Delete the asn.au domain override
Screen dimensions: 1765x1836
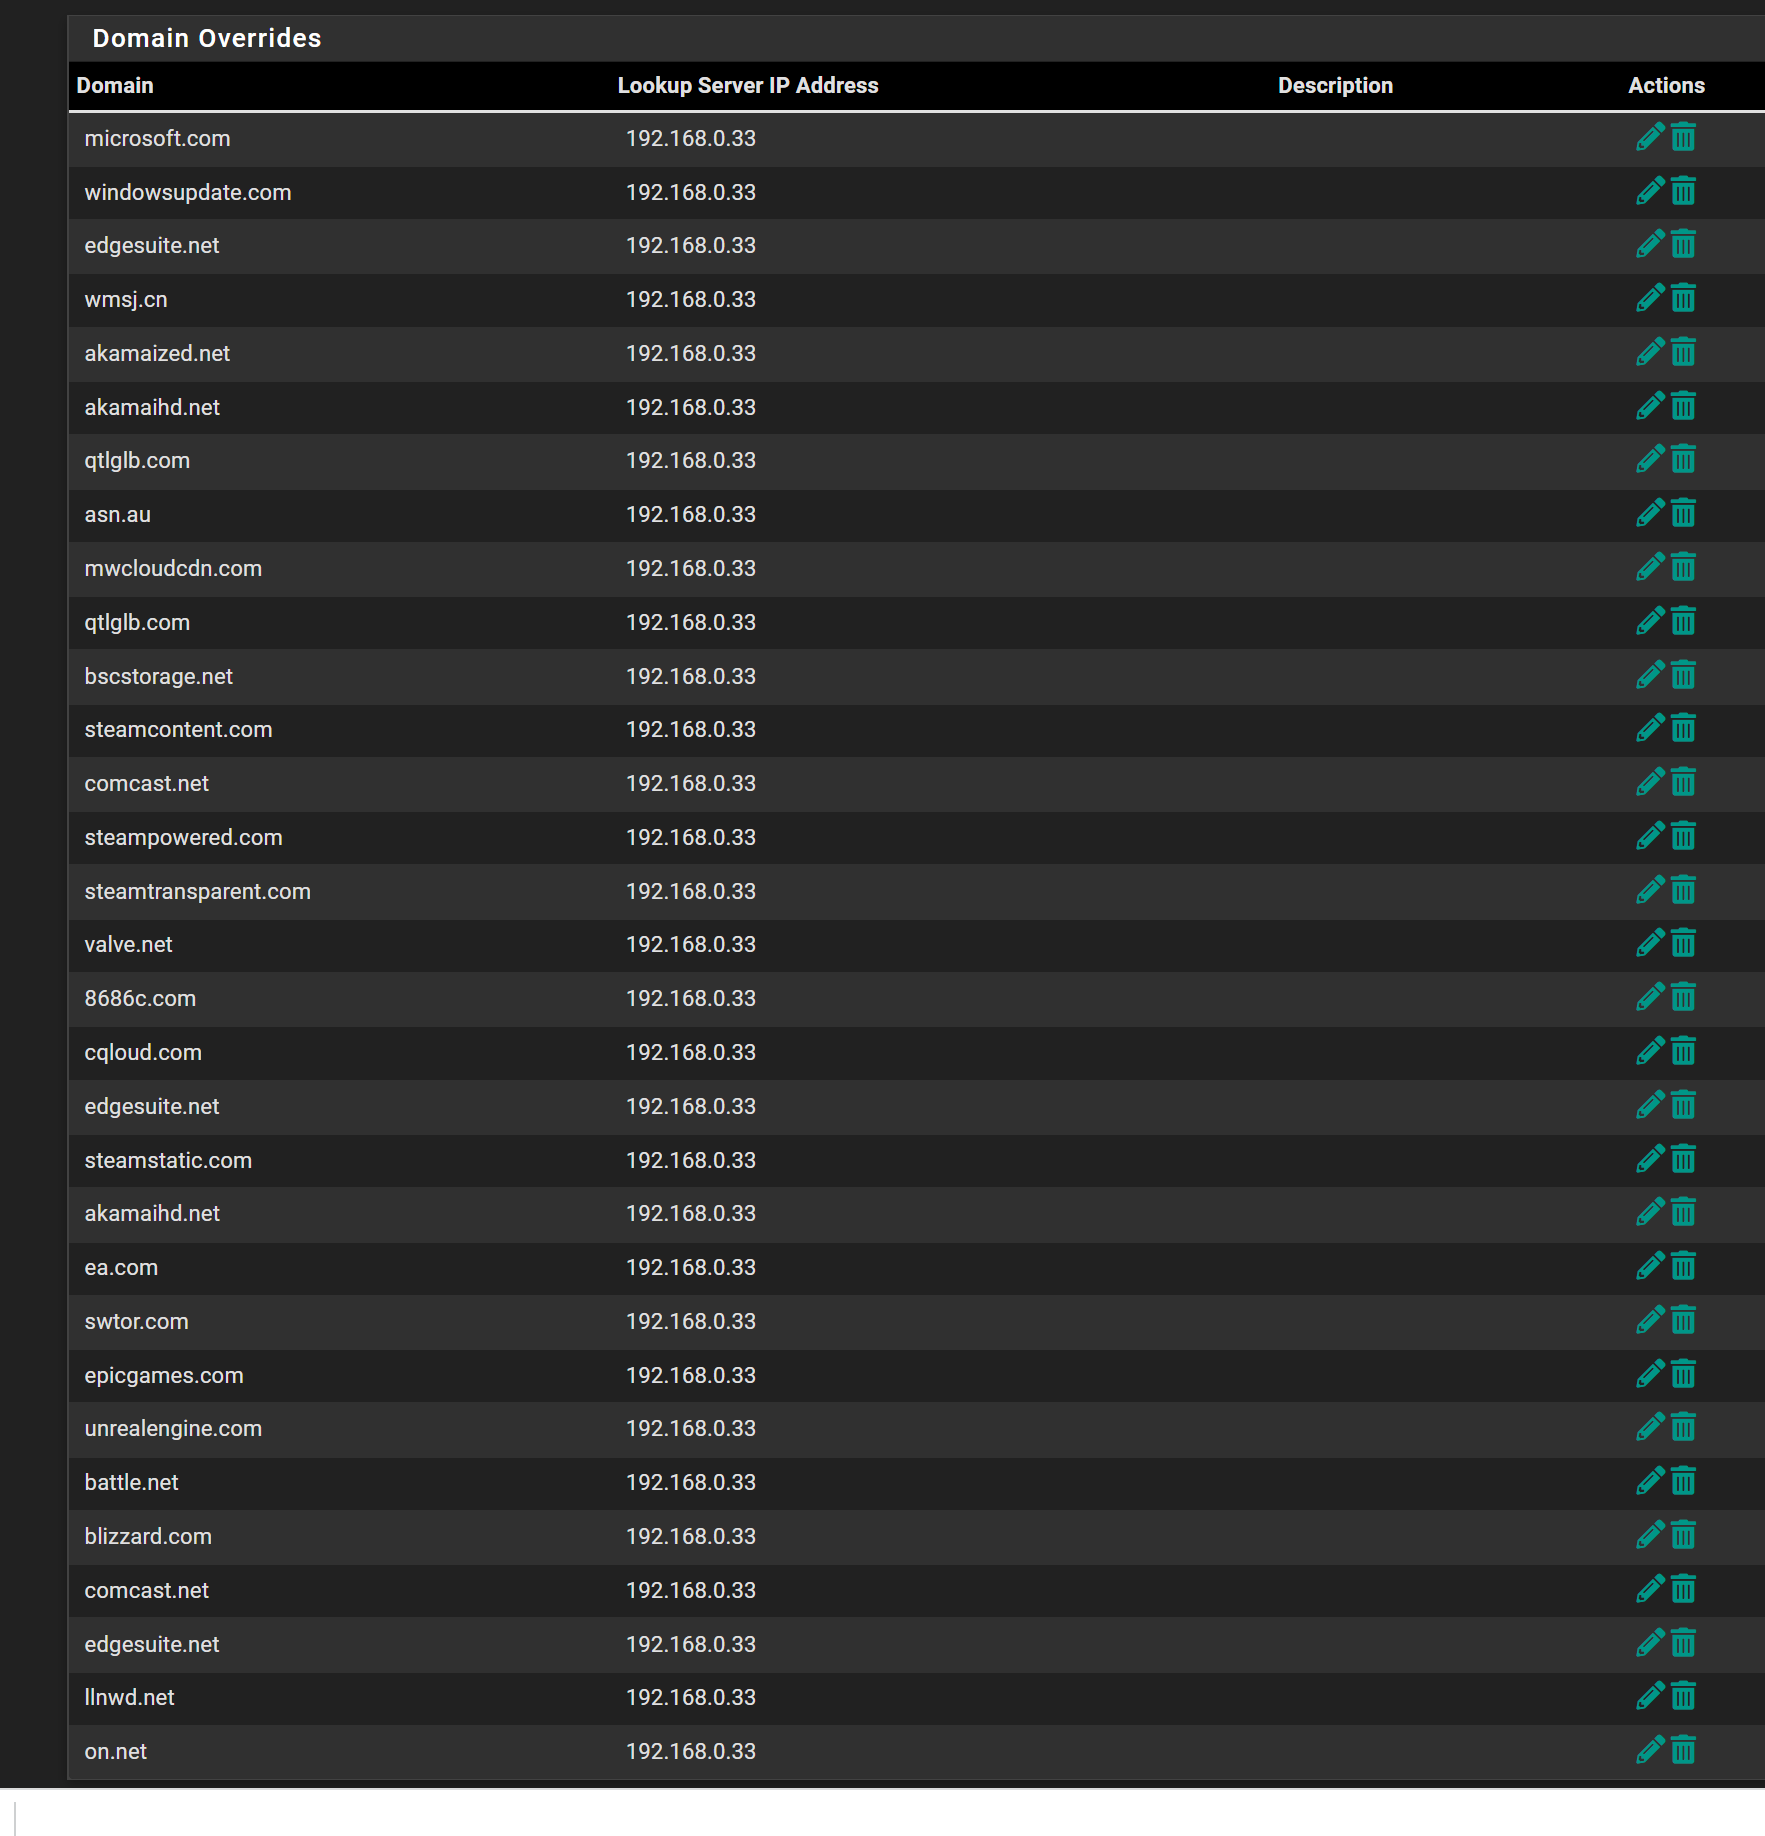point(1684,513)
